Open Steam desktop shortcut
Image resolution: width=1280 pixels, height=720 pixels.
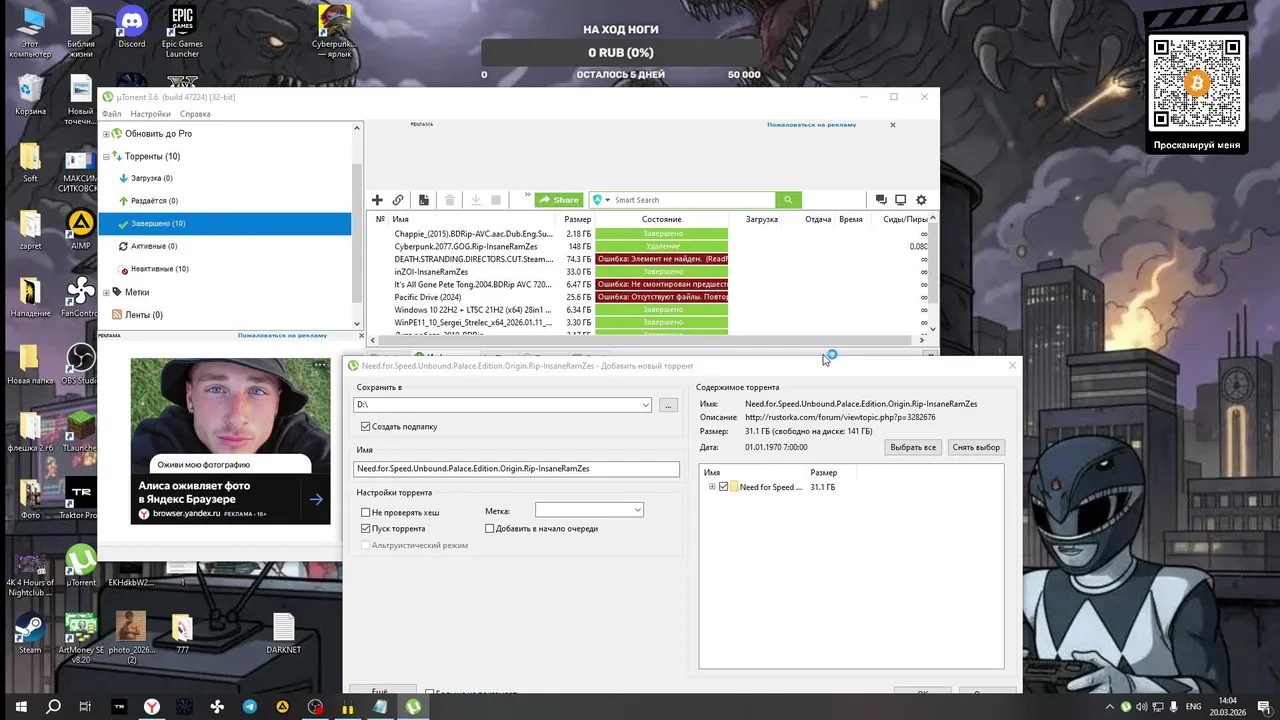pyautogui.click(x=30, y=633)
